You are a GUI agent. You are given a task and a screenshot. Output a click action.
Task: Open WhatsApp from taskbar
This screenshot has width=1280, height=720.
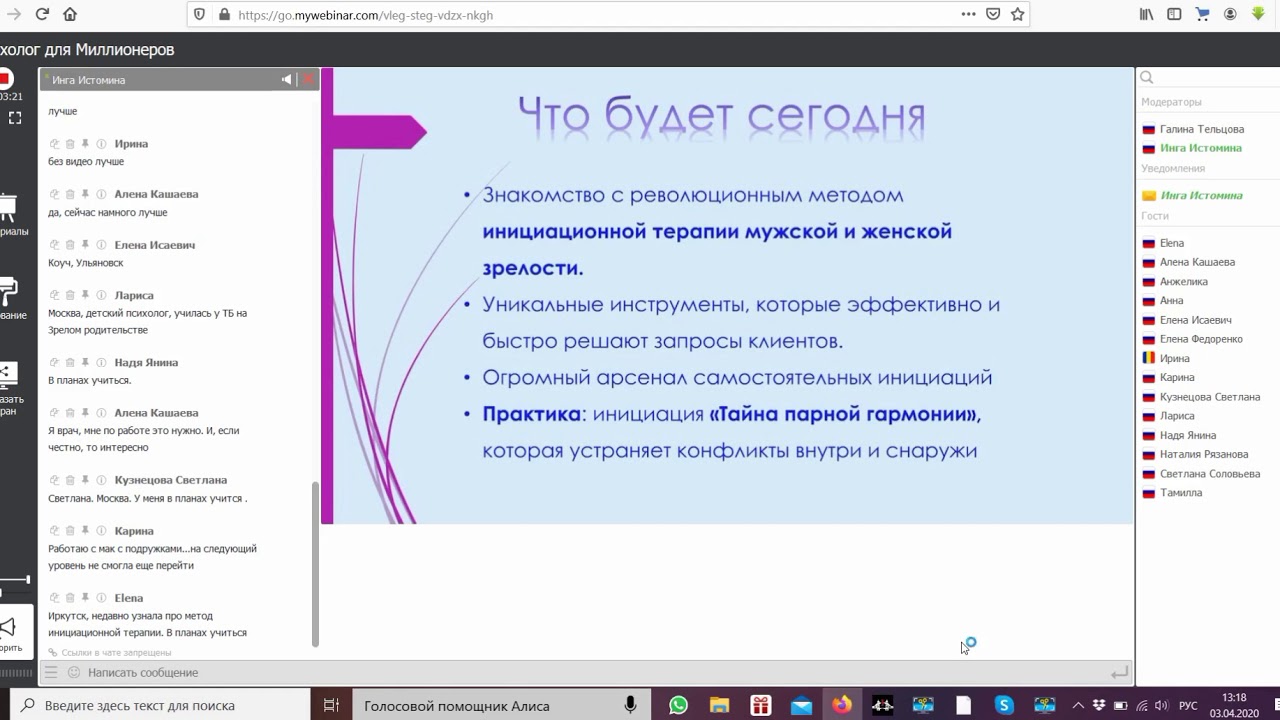(x=678, y=705)
